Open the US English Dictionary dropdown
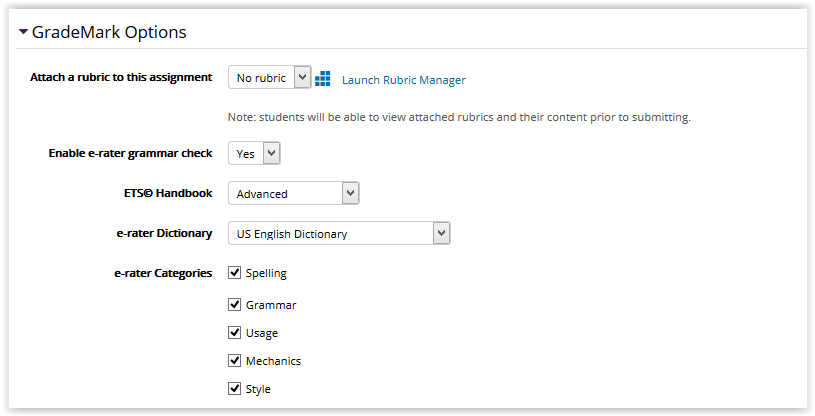 coord(339,233)
